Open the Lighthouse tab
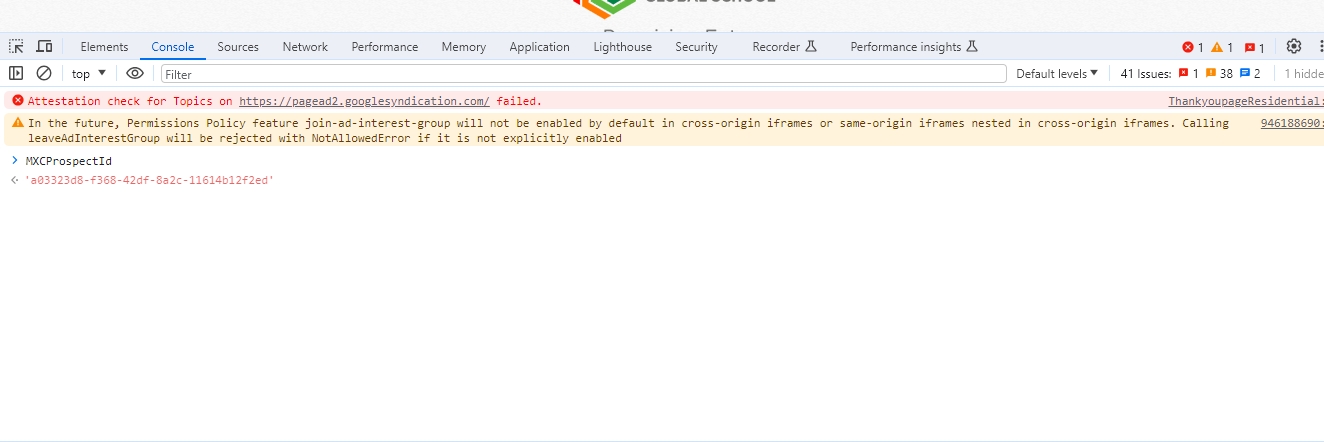 coord(622,47)
